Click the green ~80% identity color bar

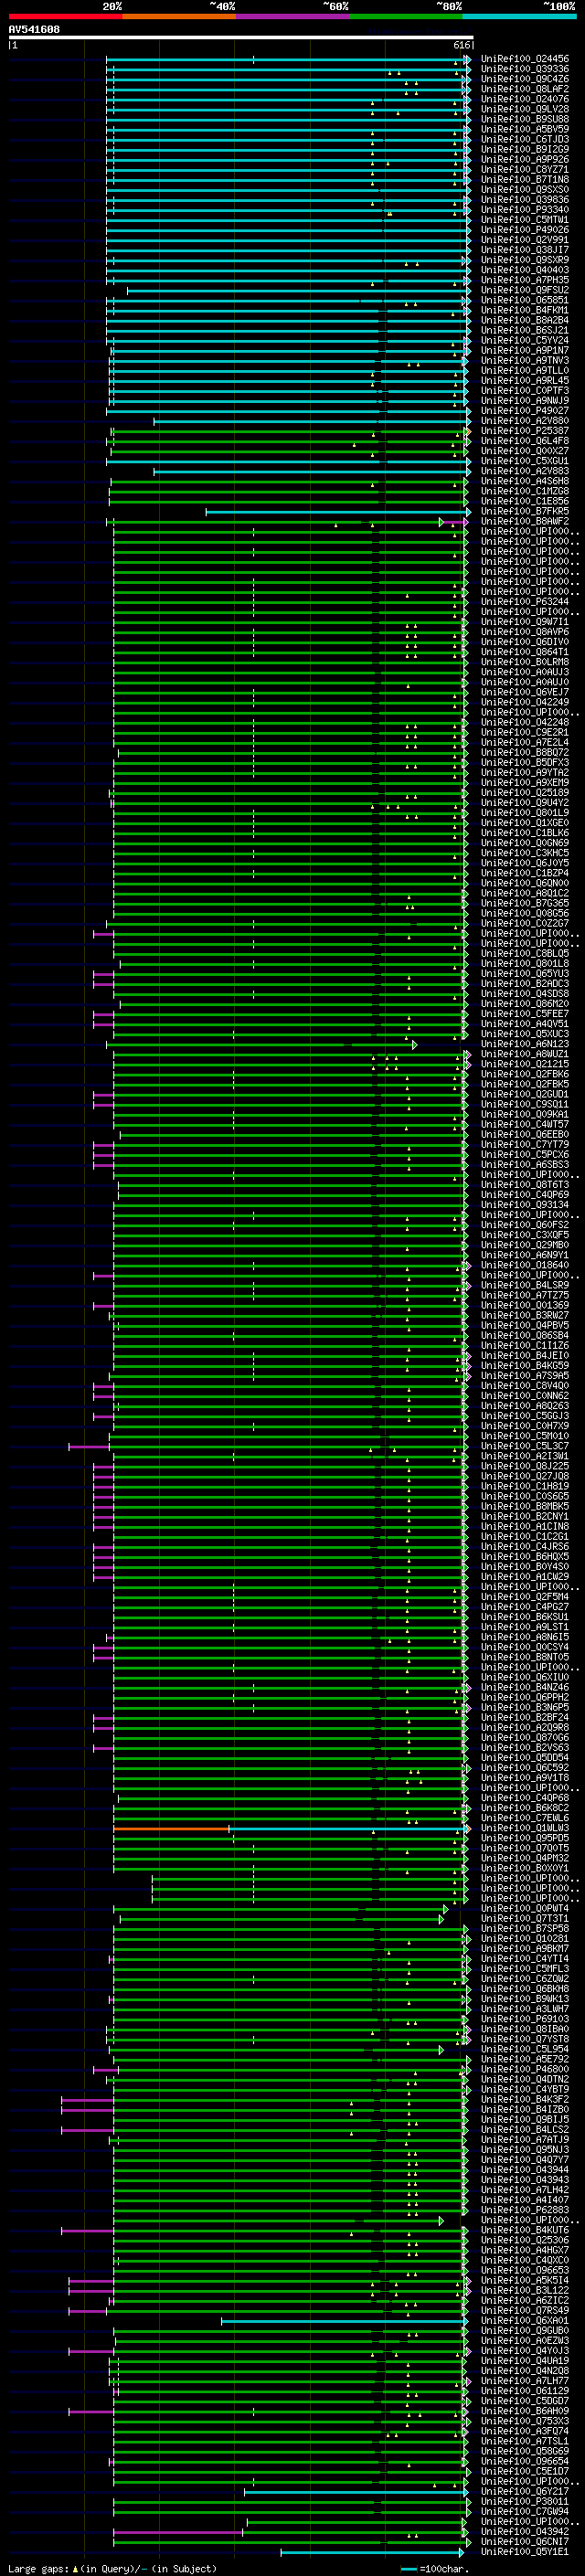pyautogui.click(x=405, y=17)
